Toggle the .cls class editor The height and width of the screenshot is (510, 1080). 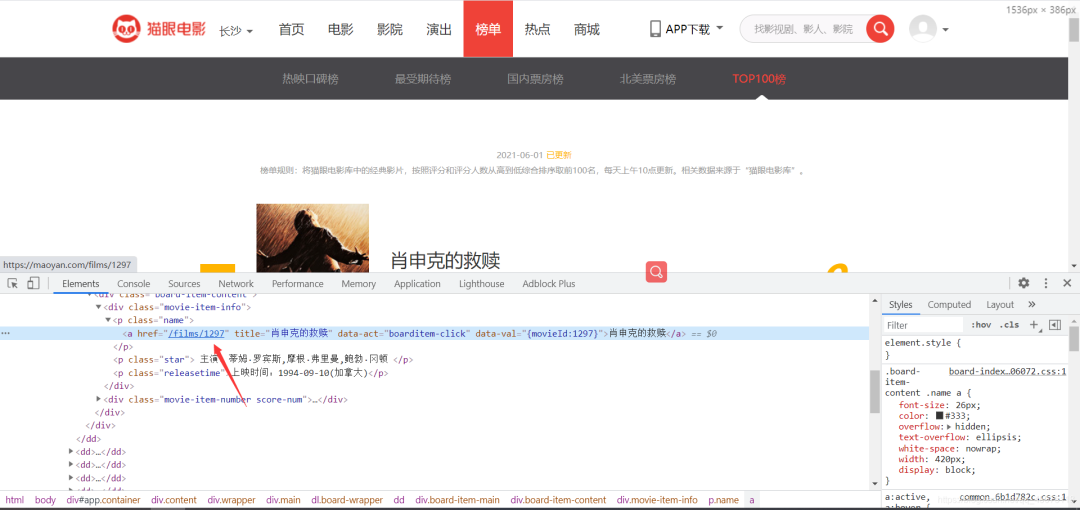[1010, 325]
